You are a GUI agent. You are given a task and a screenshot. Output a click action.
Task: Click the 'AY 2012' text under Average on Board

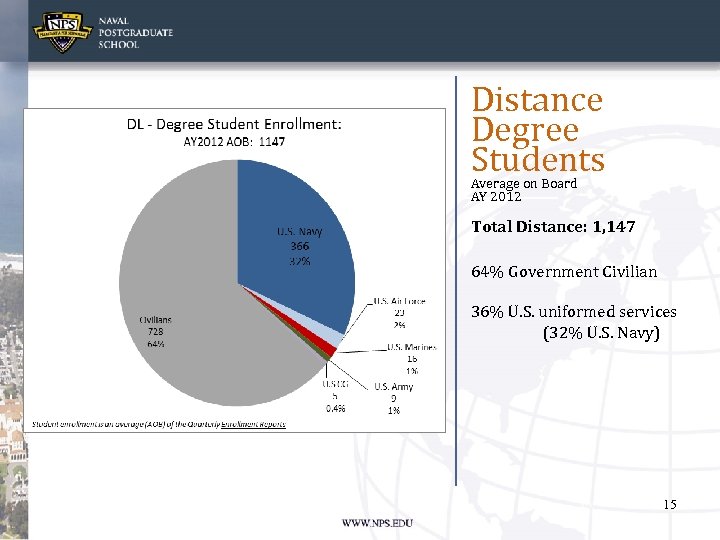(x=496, y=197)
